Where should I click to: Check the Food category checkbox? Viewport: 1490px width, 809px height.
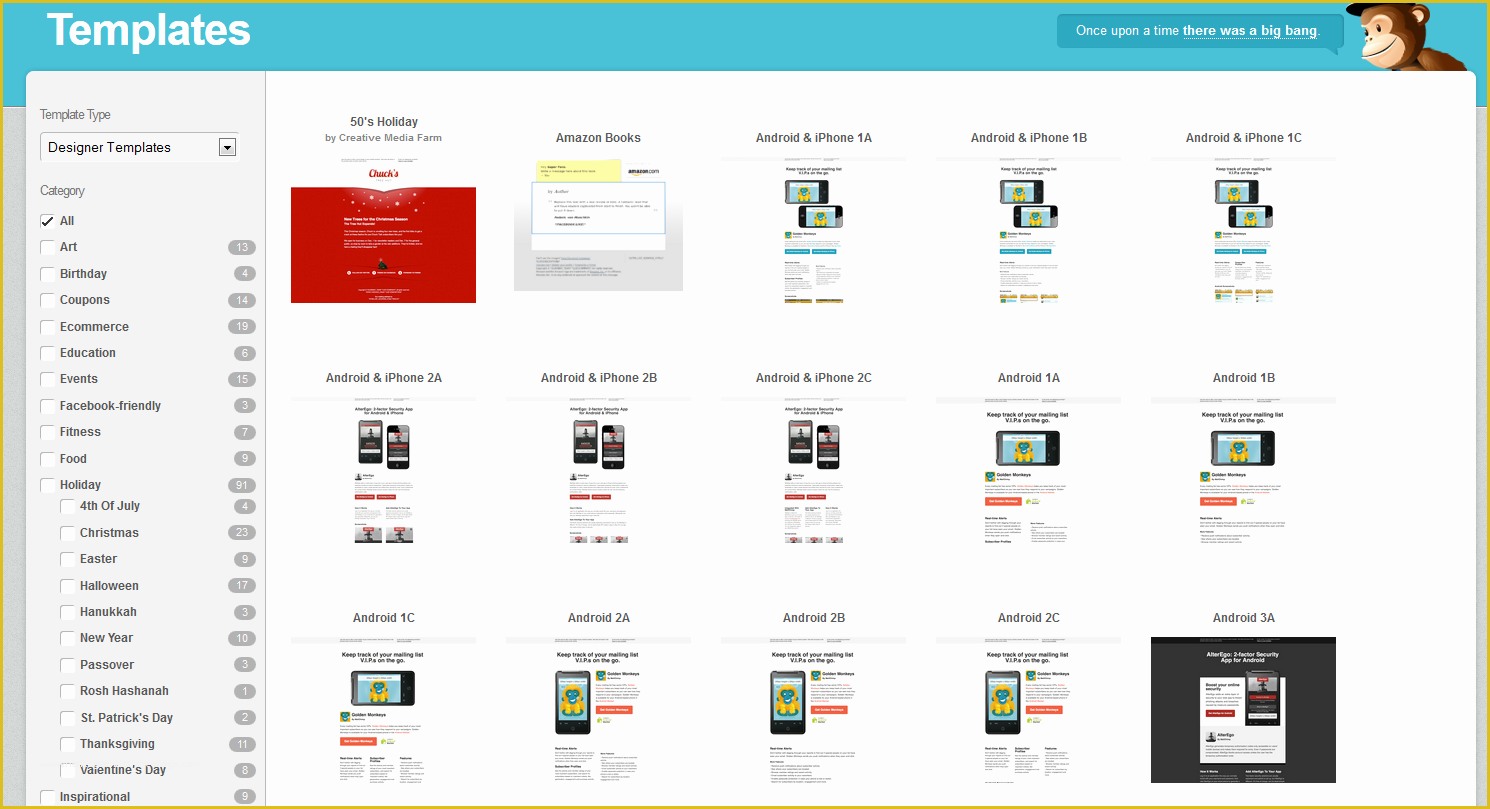coord(47,459)
